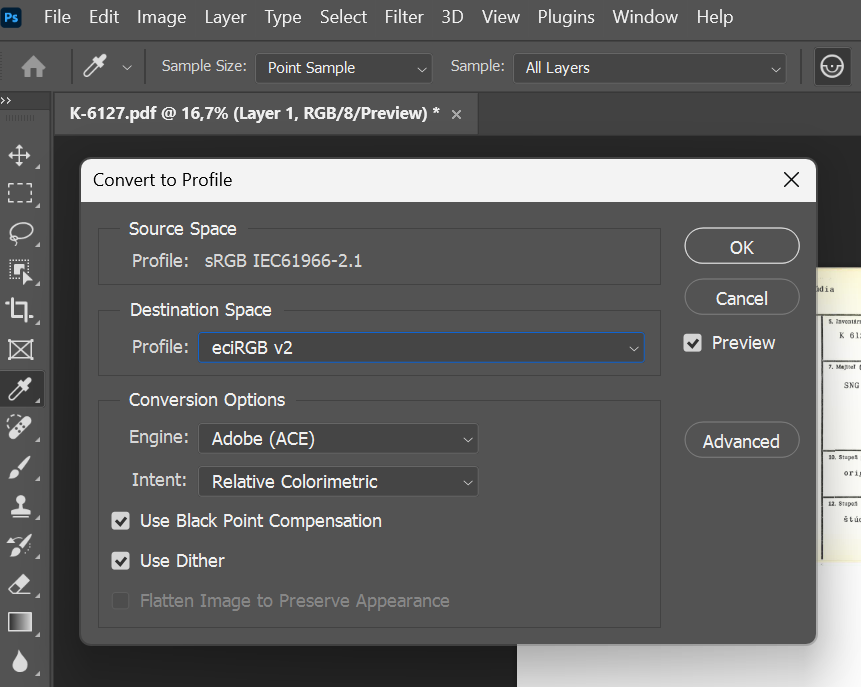Select the Rectangular Marquee tool
Screen dimensions: 861x687
pyautogui.click(x=20, y=193)
